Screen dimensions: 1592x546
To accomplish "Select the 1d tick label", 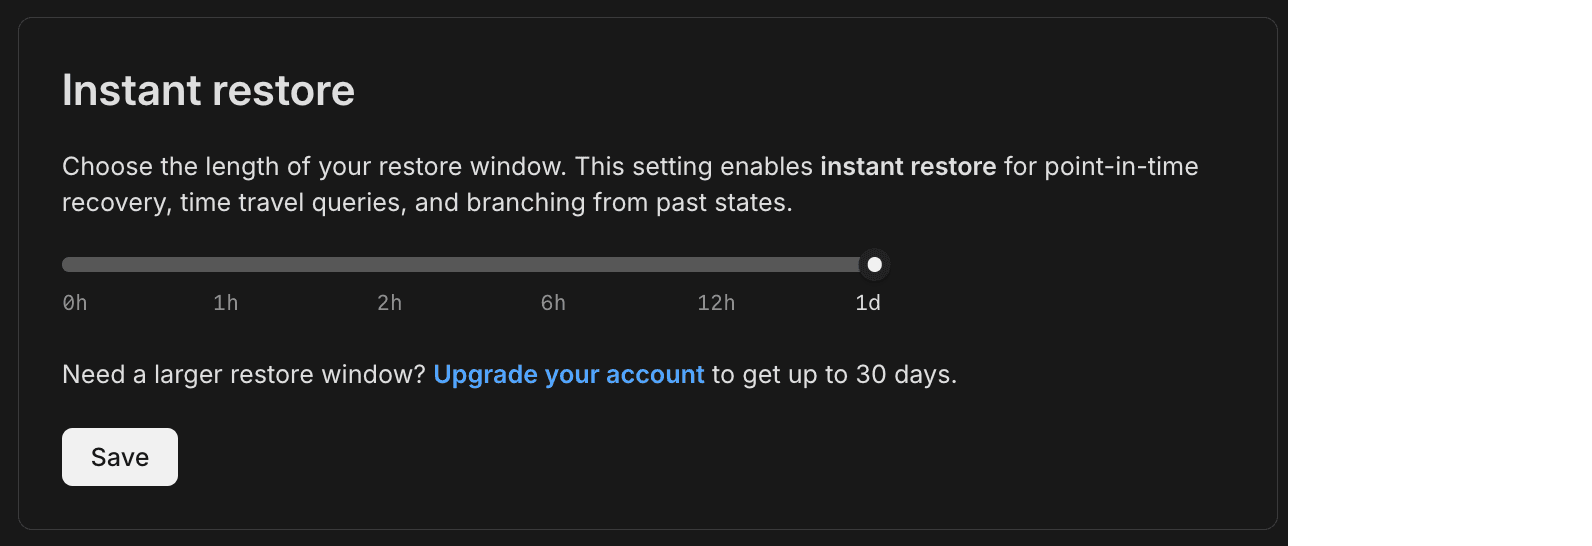I will point(868,303).
